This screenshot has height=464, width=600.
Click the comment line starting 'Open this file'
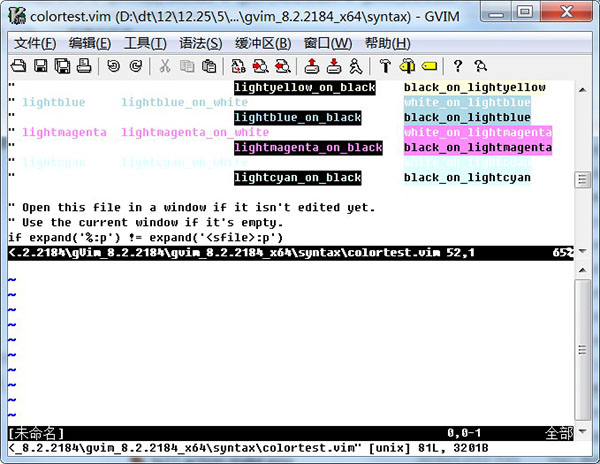(192, 208)
